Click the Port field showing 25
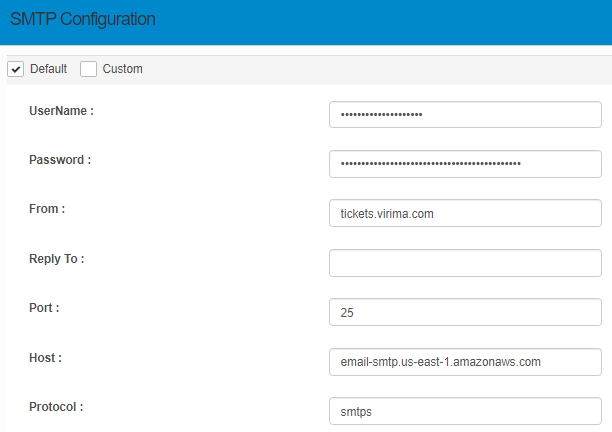The image size is (612, 432). [465, 312]
